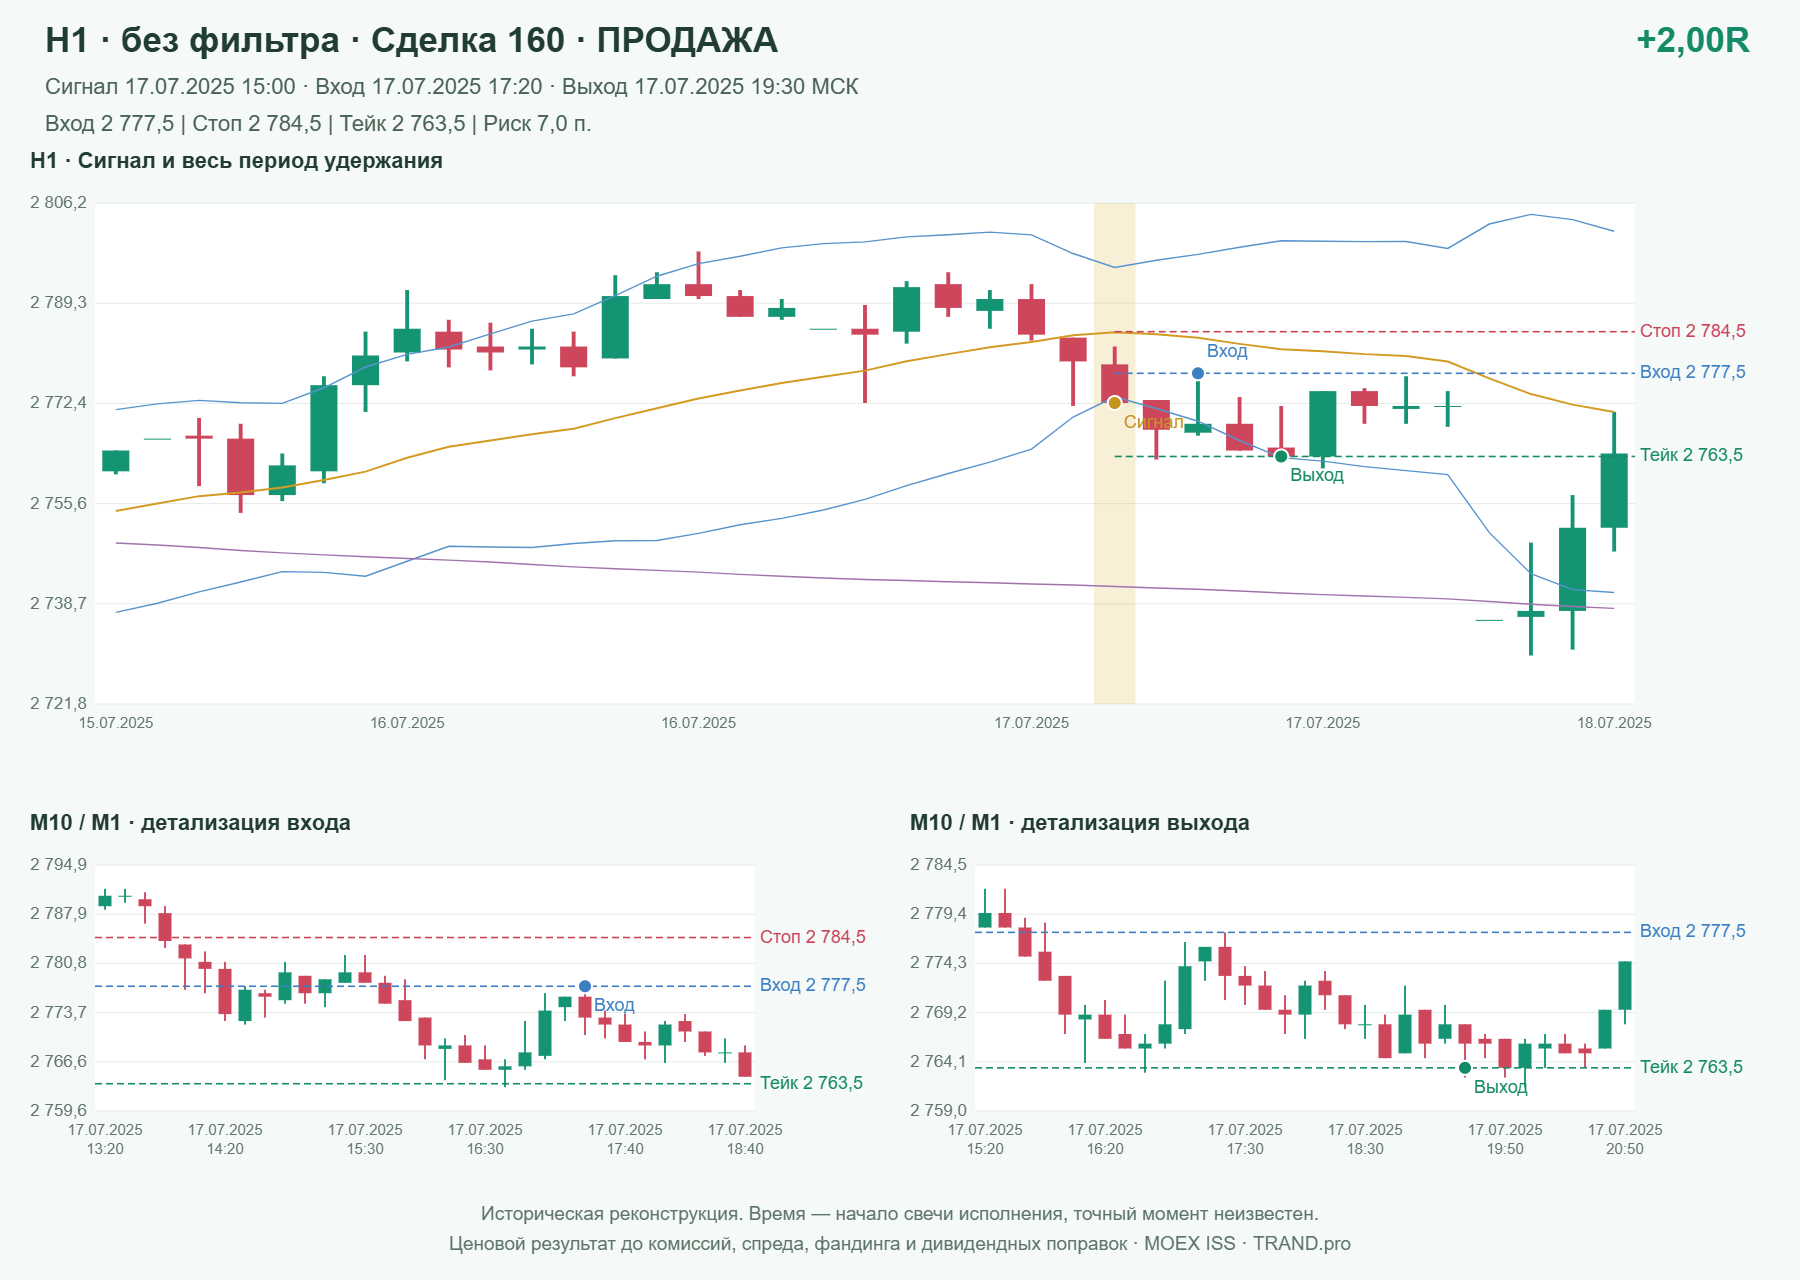Click the 2 794,9 axis value in entry chart

coord(58,865)
